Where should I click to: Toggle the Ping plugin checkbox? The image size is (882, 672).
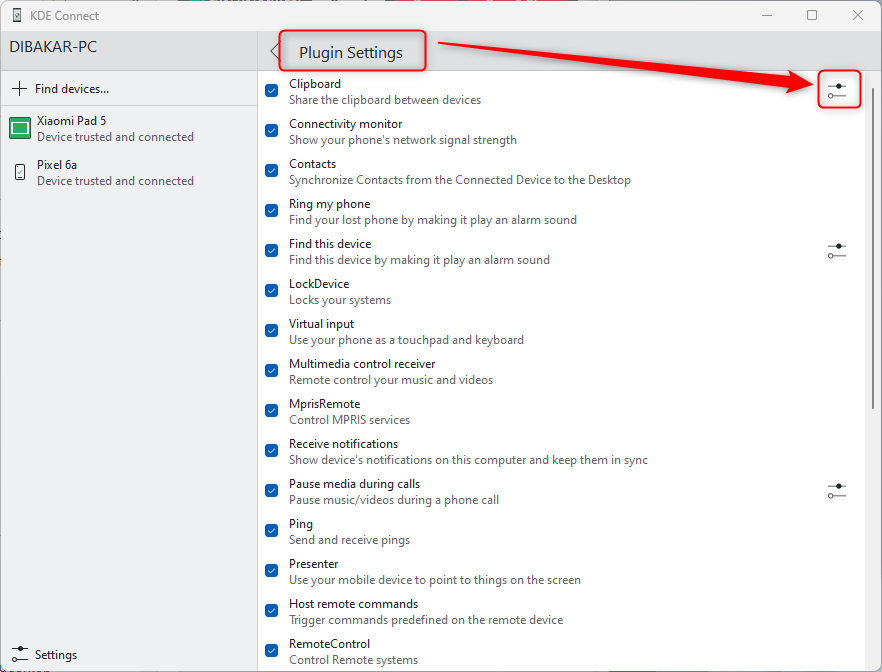coord(272,531)
